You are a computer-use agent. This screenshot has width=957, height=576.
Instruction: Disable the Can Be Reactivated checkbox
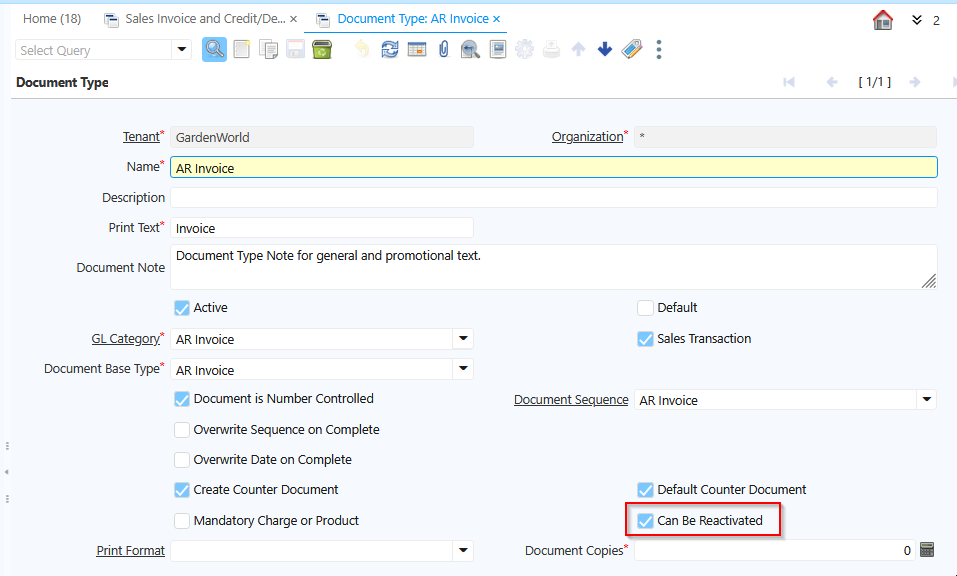[645, 519]
